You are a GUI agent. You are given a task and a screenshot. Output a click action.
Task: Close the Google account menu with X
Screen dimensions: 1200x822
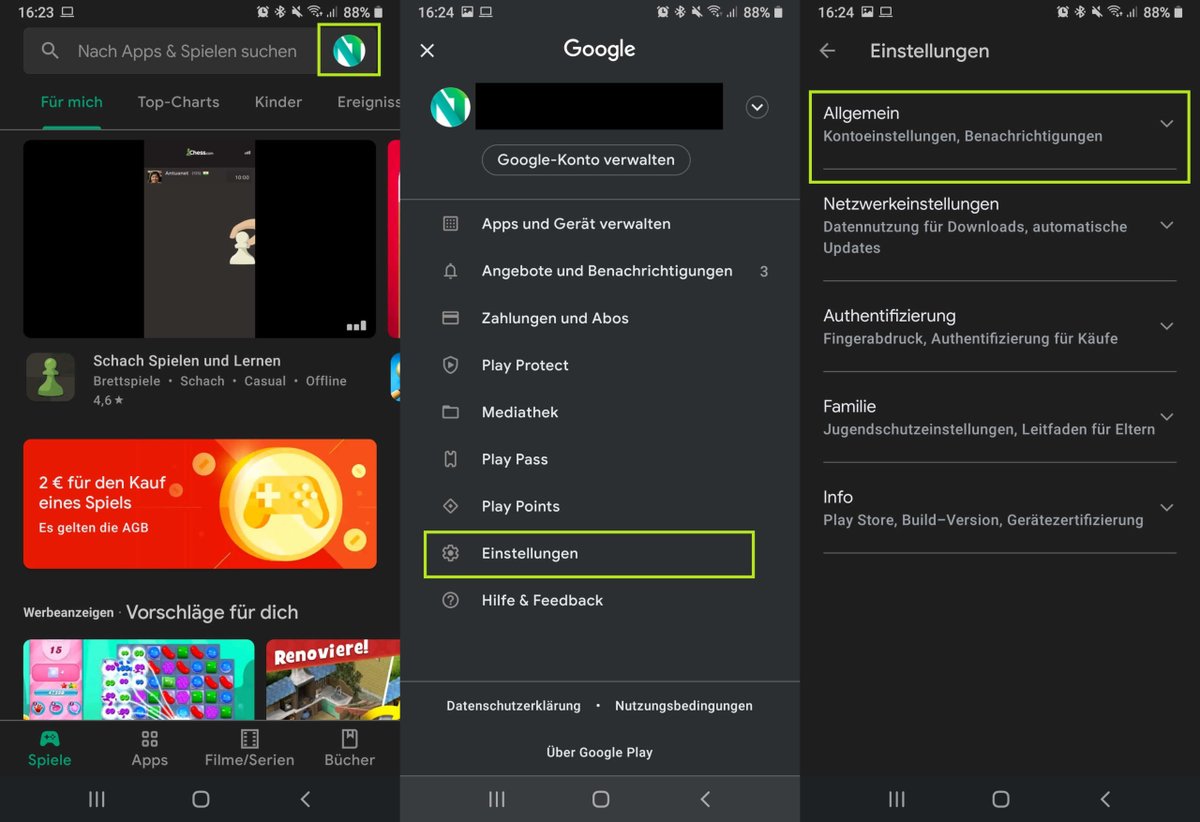point(427,51)
